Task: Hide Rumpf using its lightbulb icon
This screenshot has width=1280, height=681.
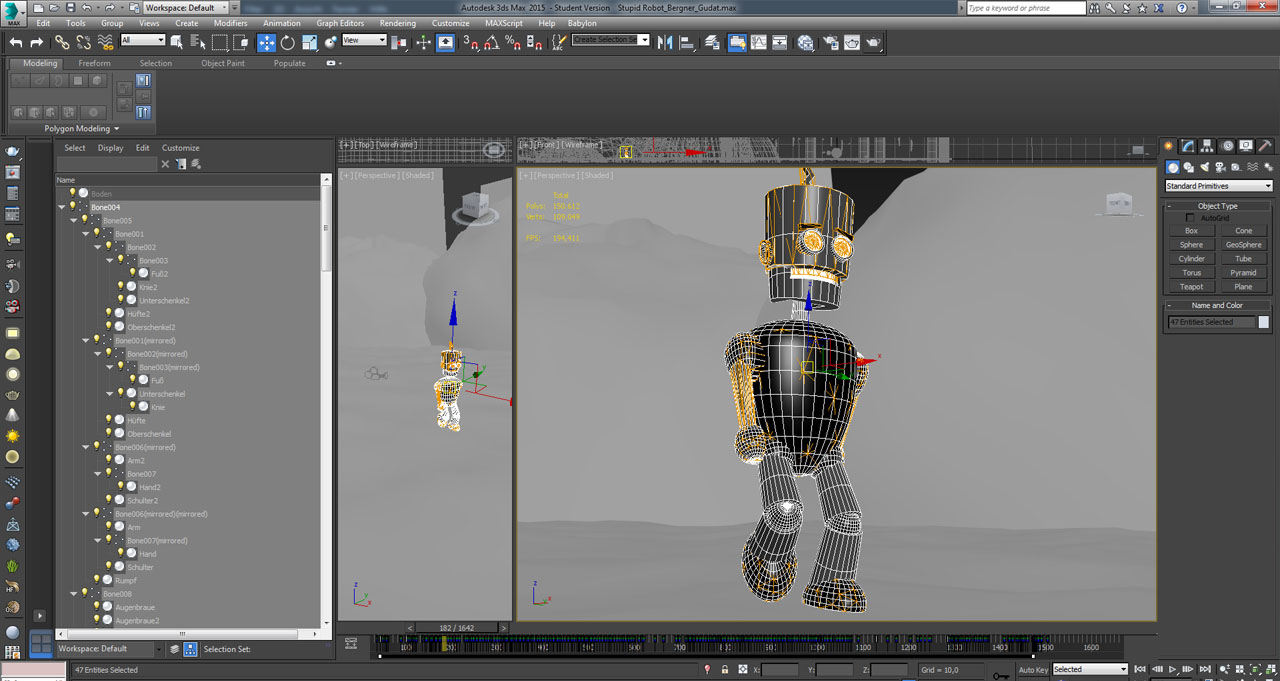Action: click(x=96, y=580)
